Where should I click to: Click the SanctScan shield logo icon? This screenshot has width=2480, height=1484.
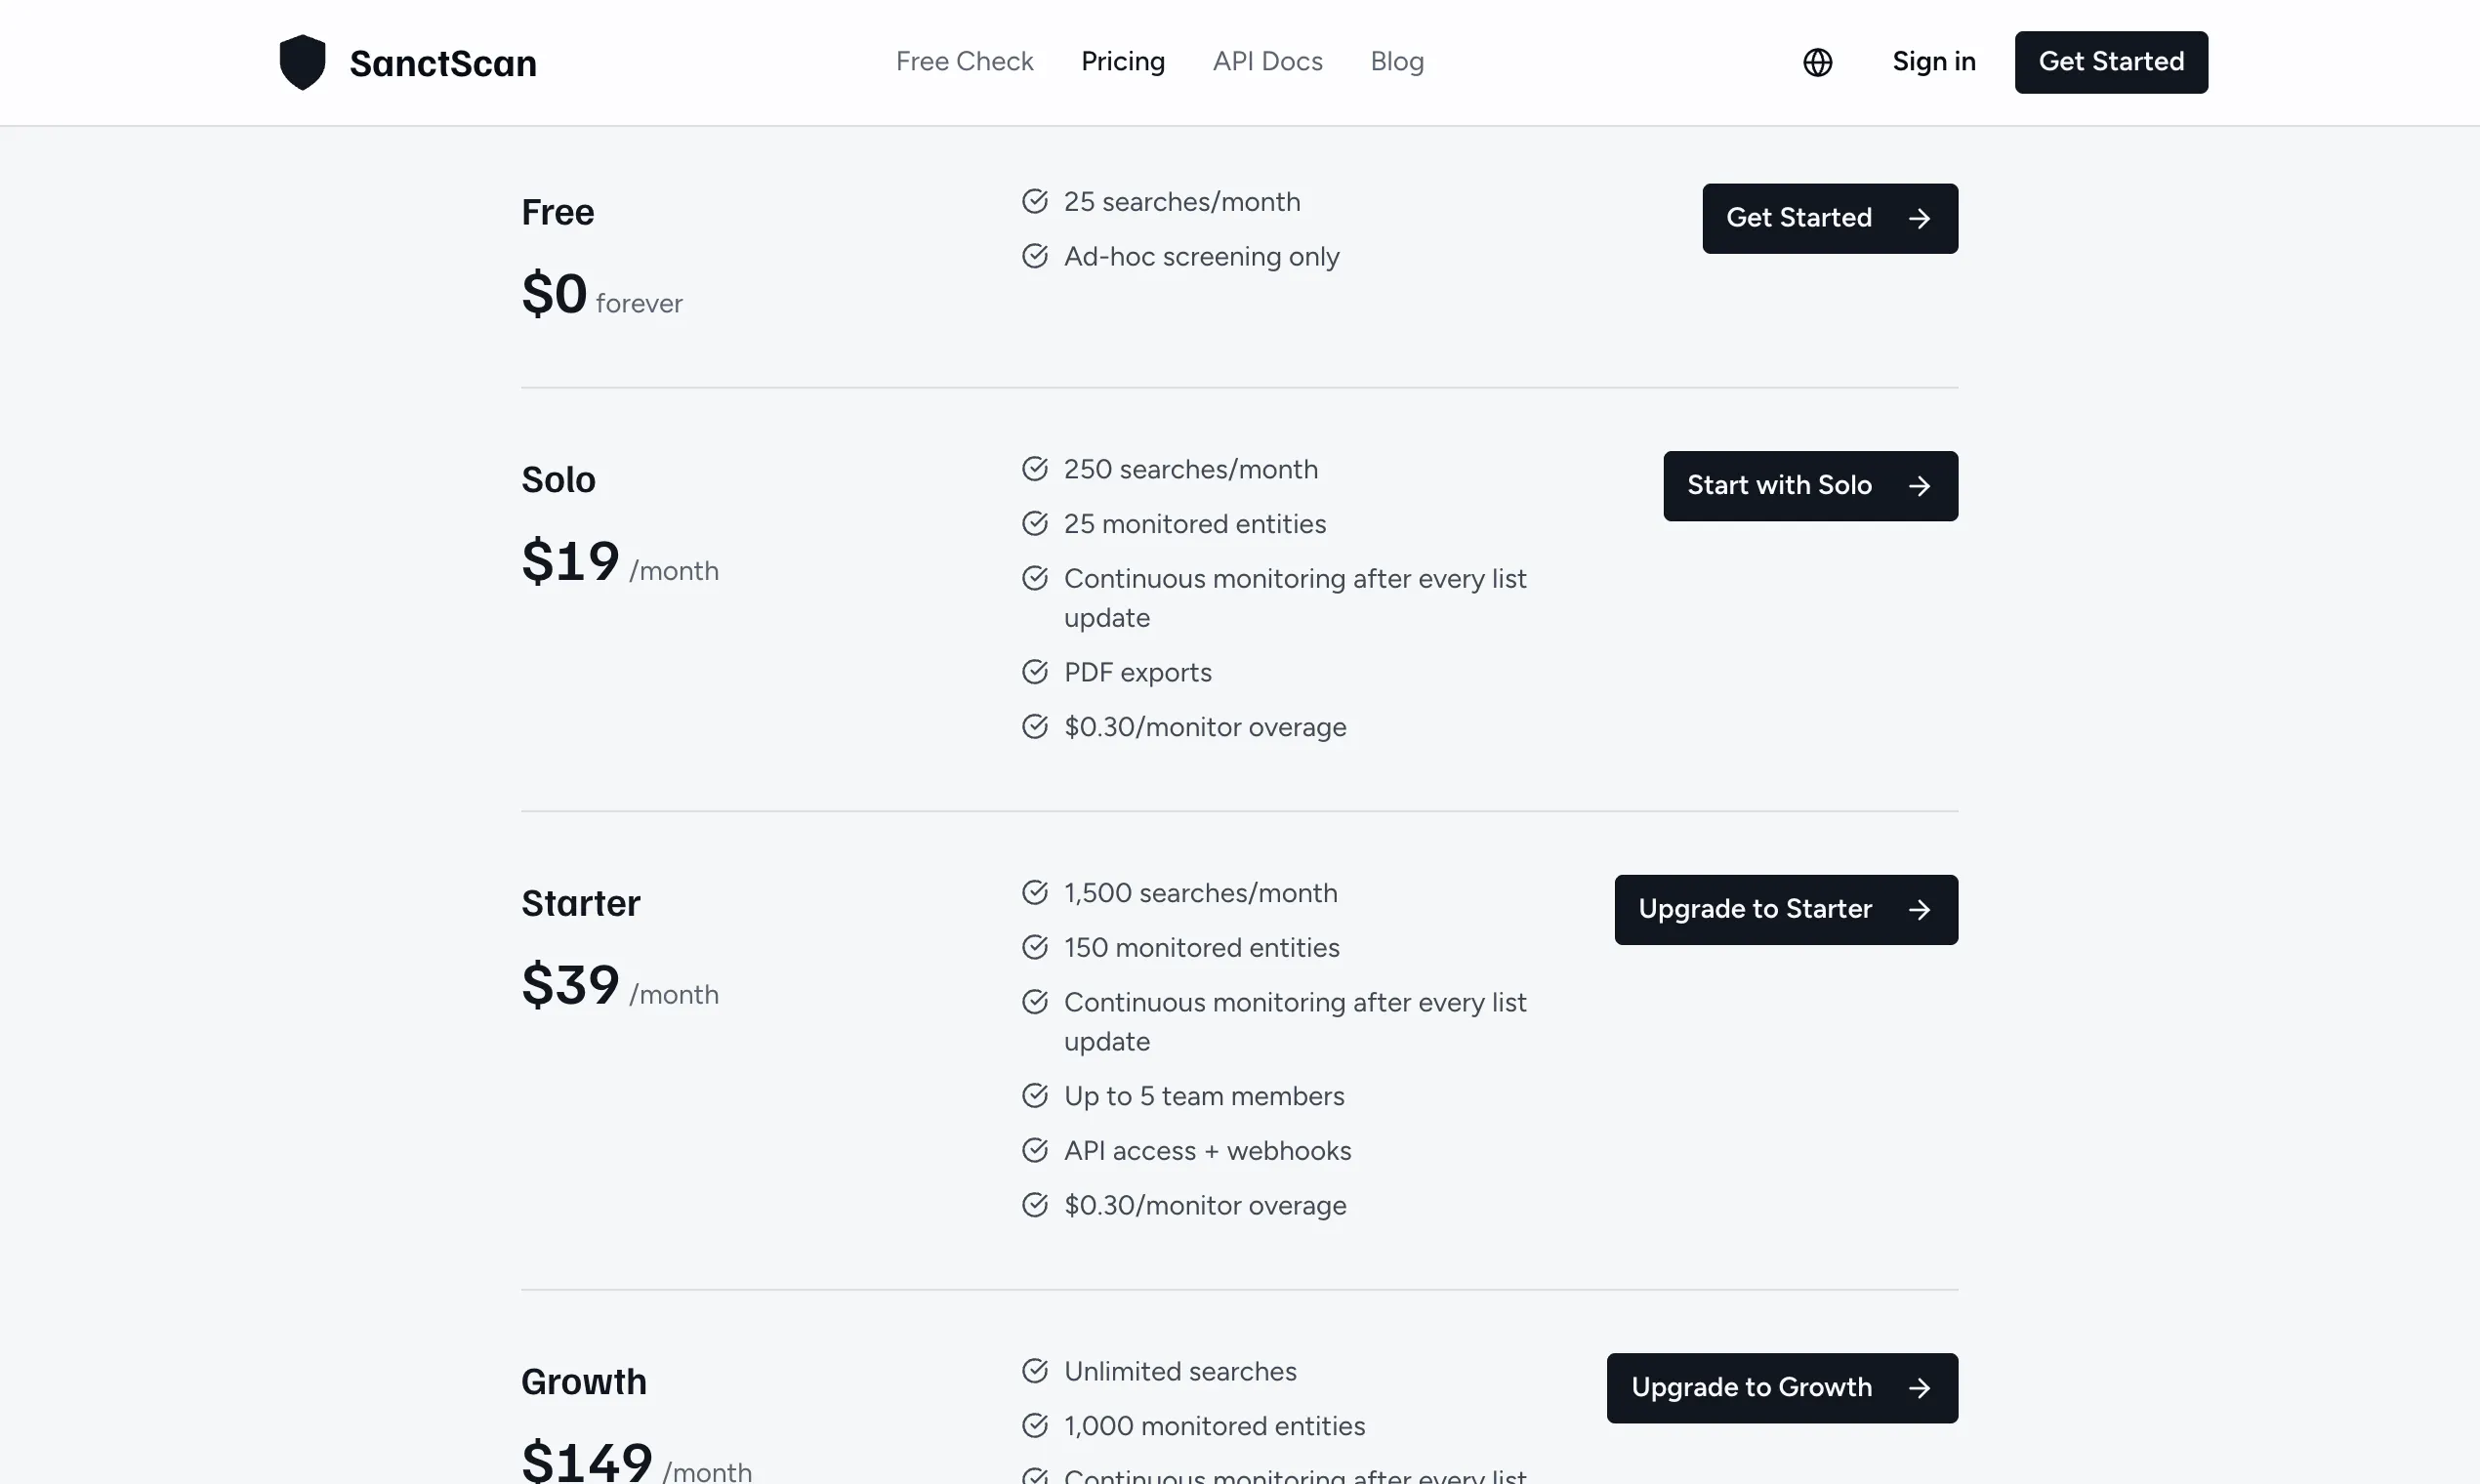coord(302,62)
